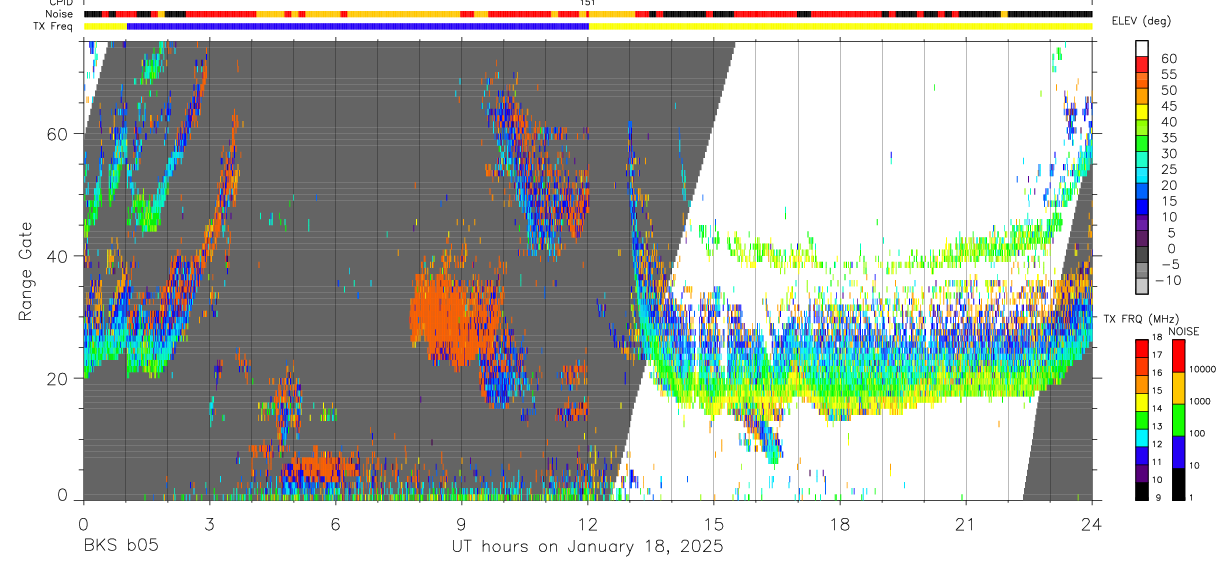Pick the yellow segment of the ELEV colorbar
Viewport: 1228px width, 567px height.
(1142, 110)
